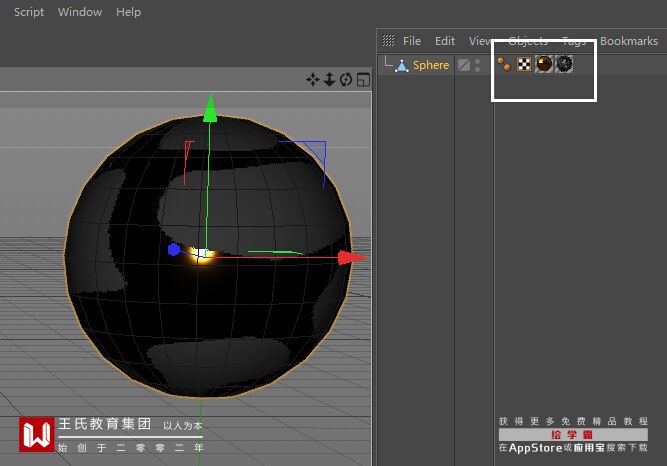Screen dimensions: 667x466
Task: Click the viewport zoom camera icon
Action: [x=329, y=80]
